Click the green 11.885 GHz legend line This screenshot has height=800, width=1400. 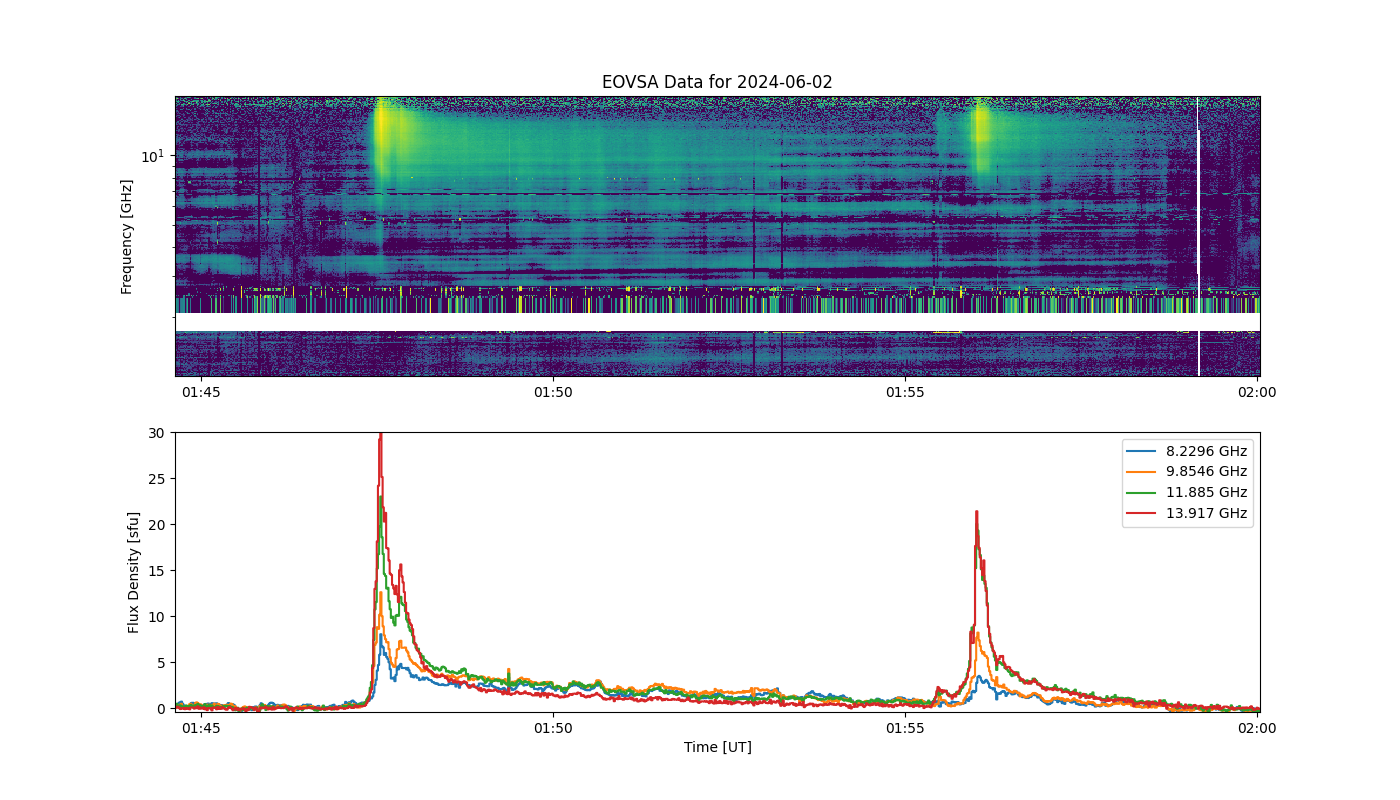1144,492
